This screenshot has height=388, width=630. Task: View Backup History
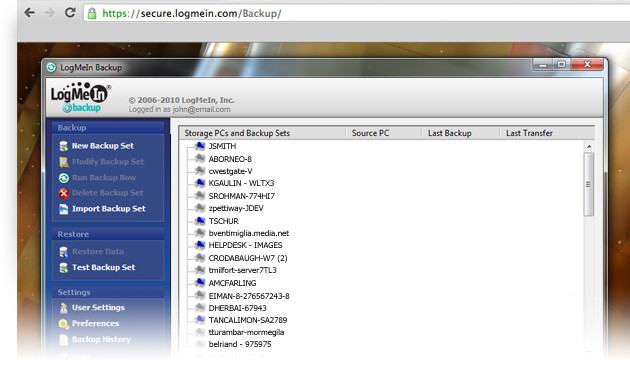point(101,339)
